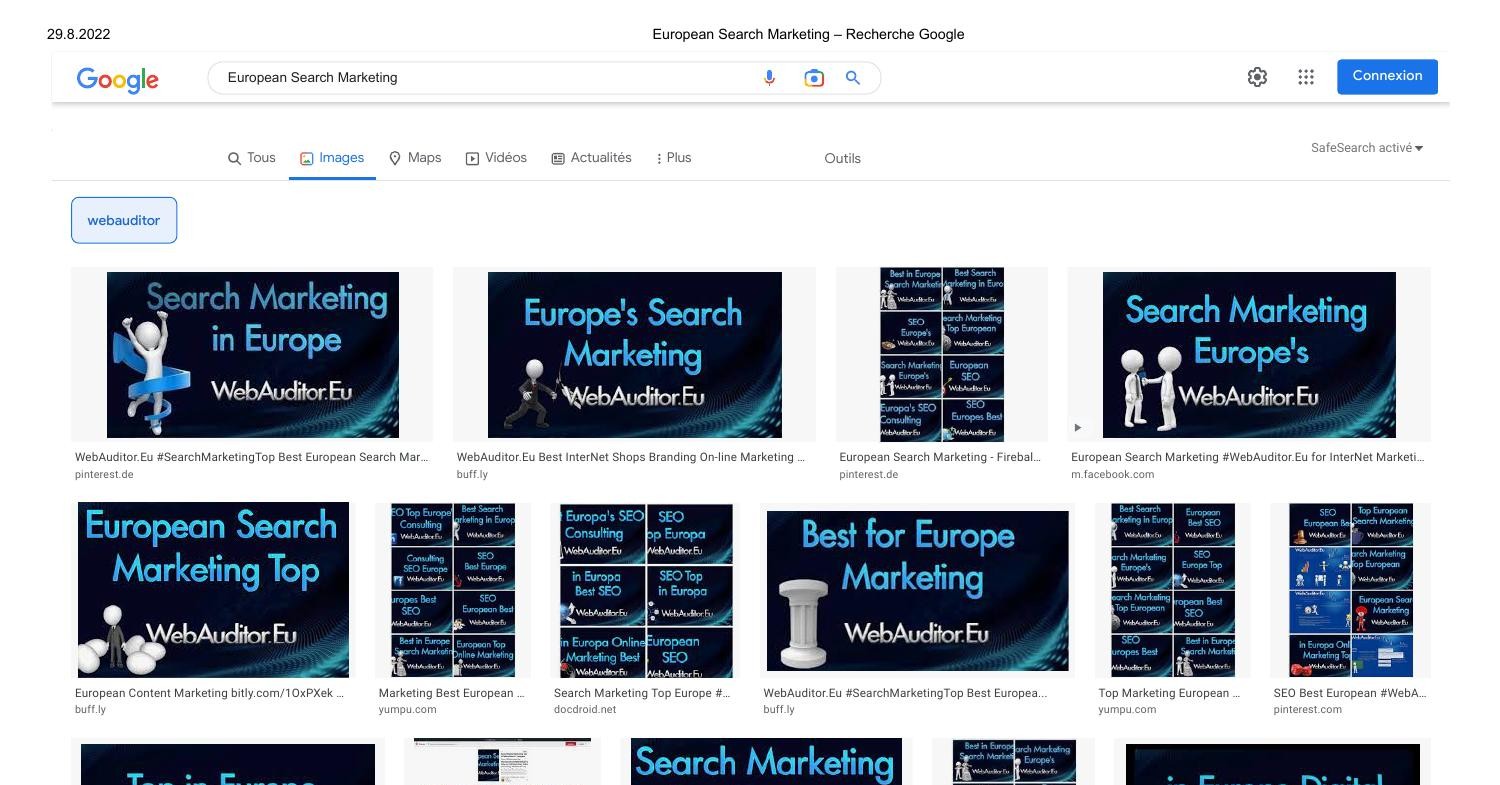Open the settings gear menu
This screenshot has height=785, width=1500.
(x=1257, y=76)
